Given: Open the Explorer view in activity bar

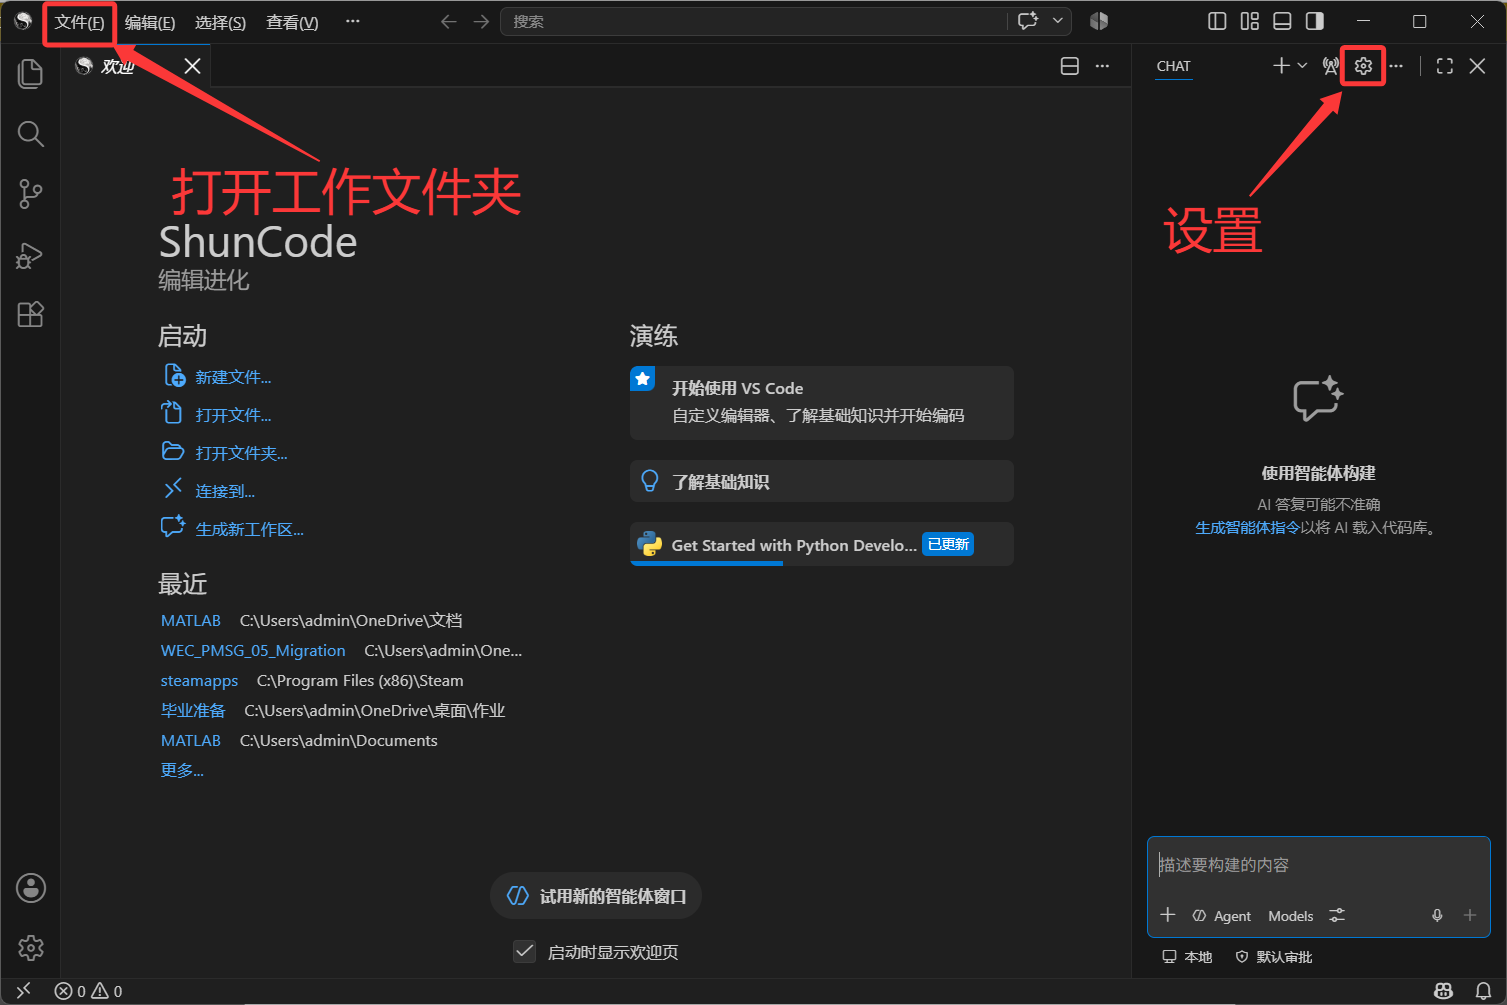Looking at the screenshot, I should coord(31,73).
